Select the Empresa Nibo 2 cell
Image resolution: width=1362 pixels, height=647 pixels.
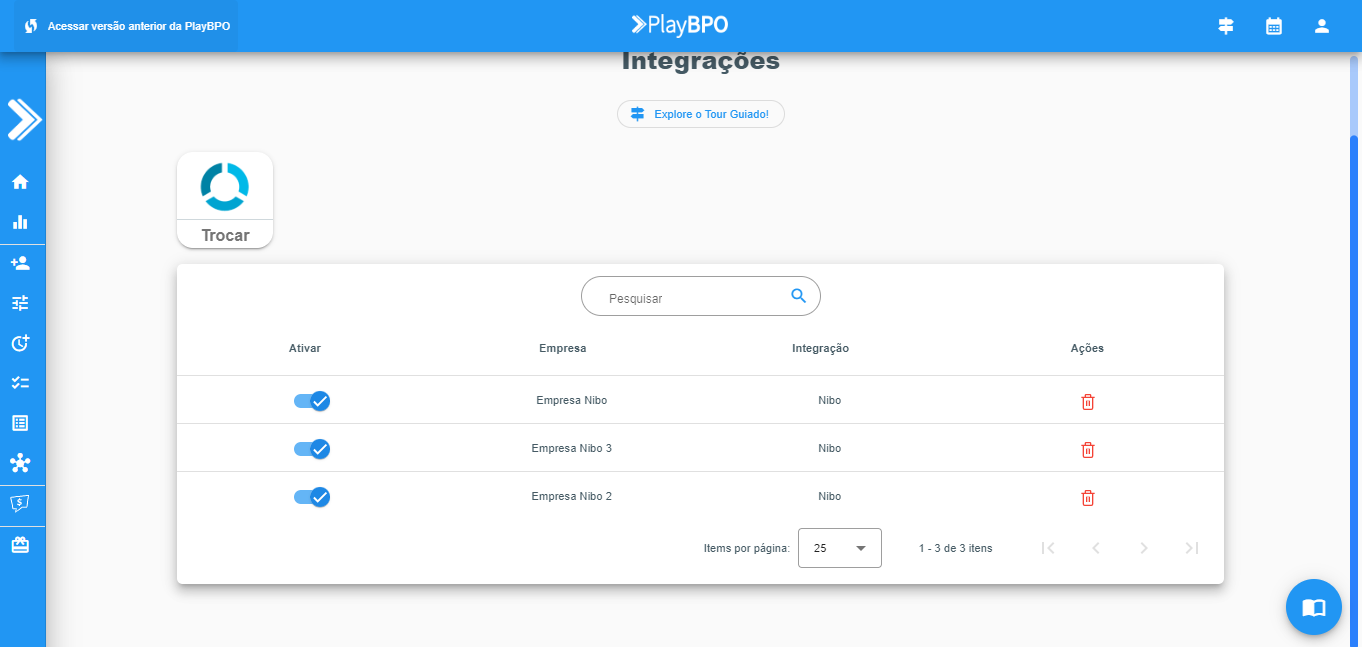[x=572, y=496]
